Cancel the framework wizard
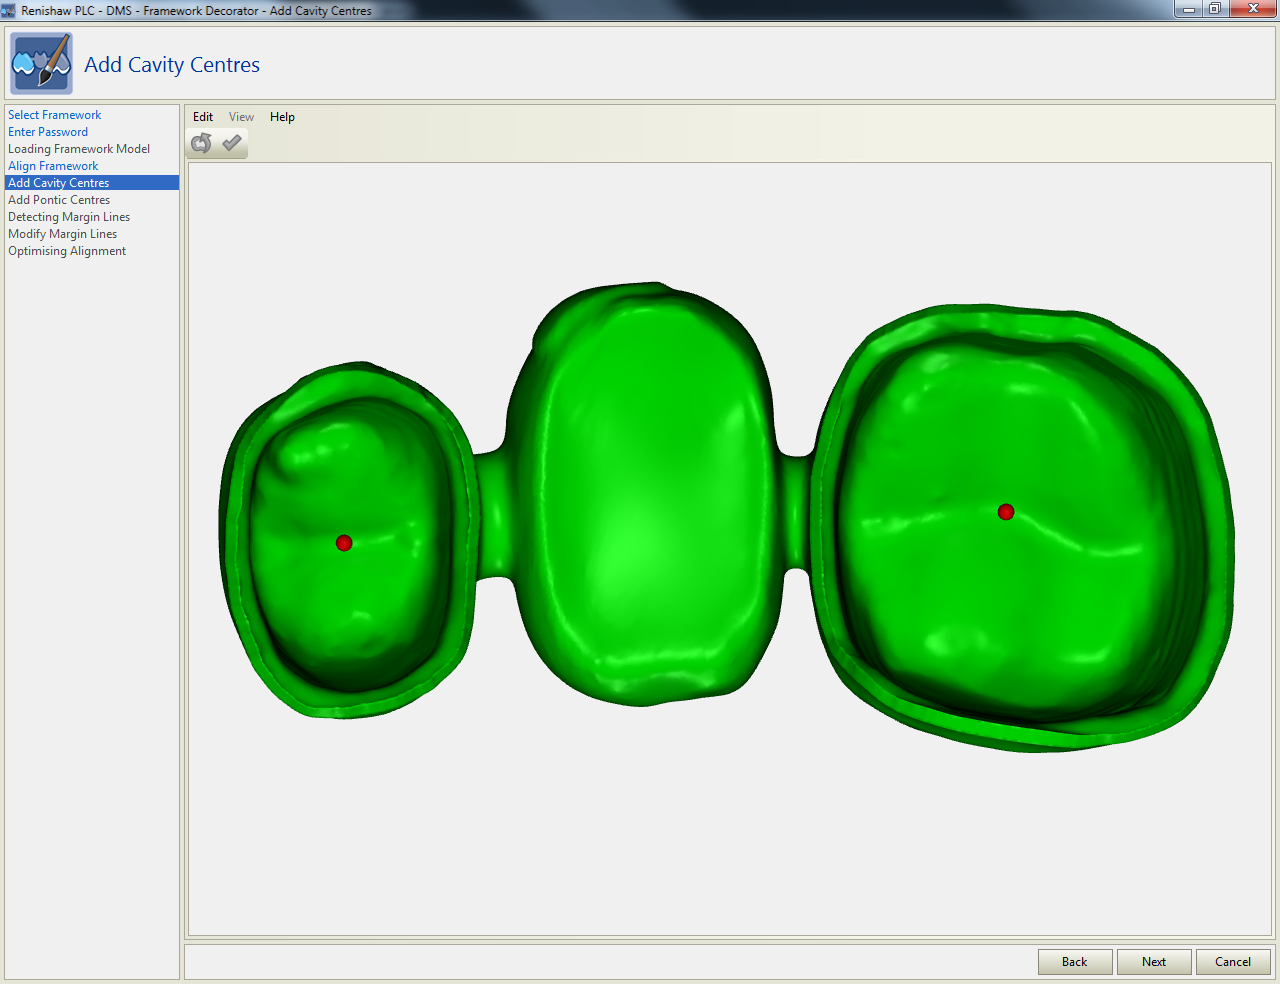The image size is (1280, 984). pyautogui.click(x=1233, y=962)
